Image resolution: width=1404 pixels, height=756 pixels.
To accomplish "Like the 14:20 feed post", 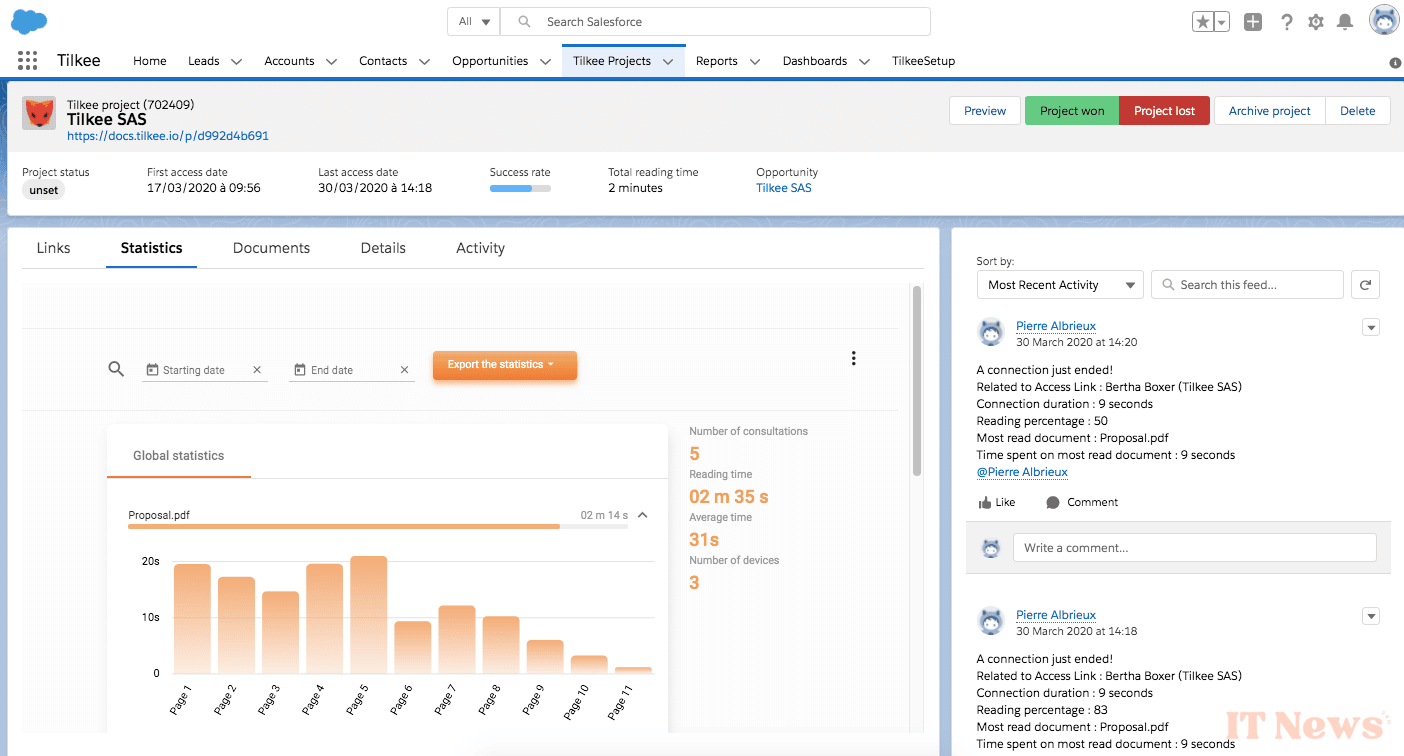I will pyautogui.click(x=997, y=502).
